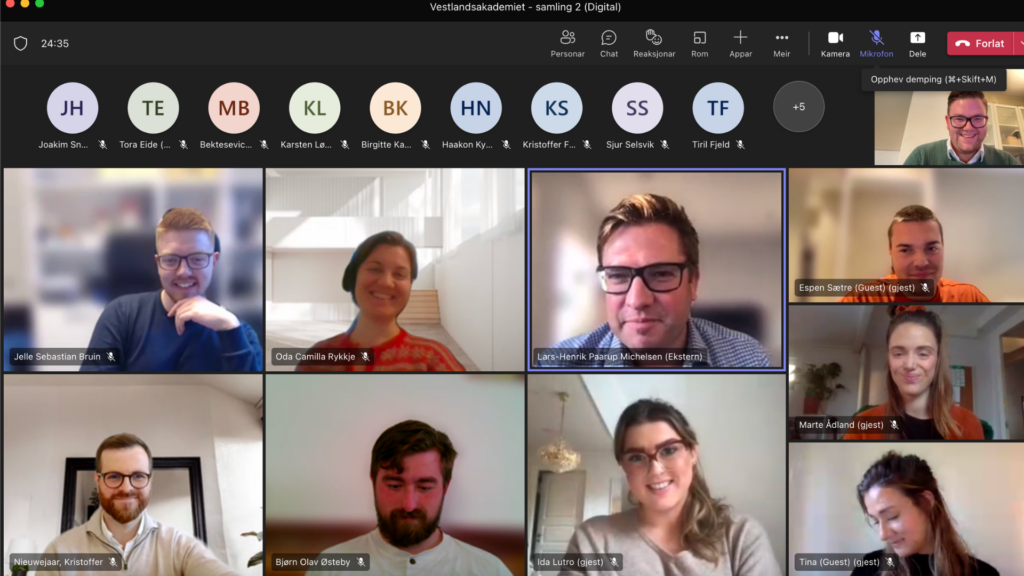
Task: Click muted mic icon beside Kristoffer F...
Action: coord(587,145)
